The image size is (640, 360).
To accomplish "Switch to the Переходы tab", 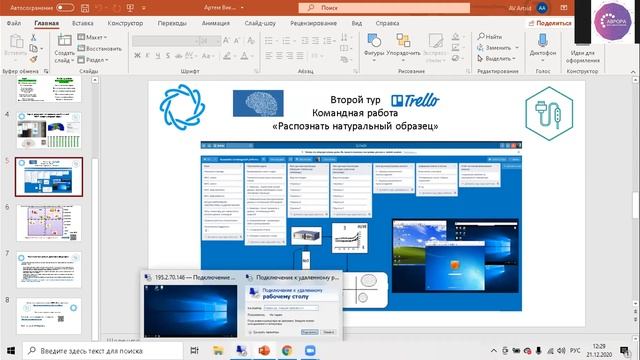I will pos(172,23).
